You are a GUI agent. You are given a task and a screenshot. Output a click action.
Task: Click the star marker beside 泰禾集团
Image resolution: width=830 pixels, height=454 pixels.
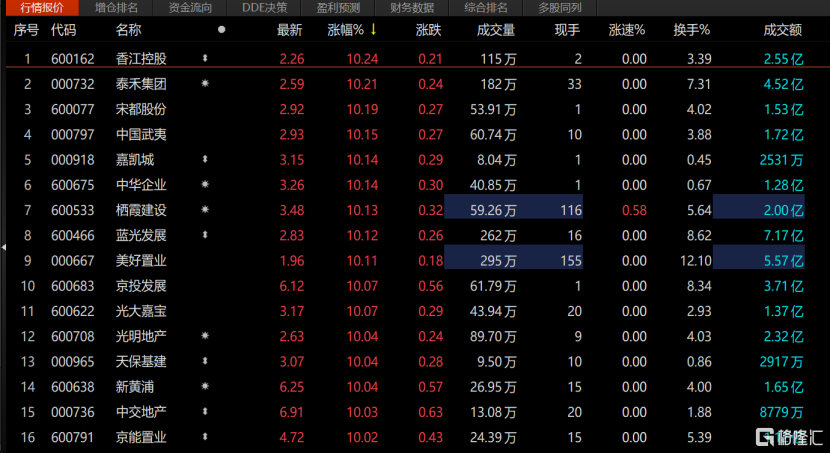(205, 84)
